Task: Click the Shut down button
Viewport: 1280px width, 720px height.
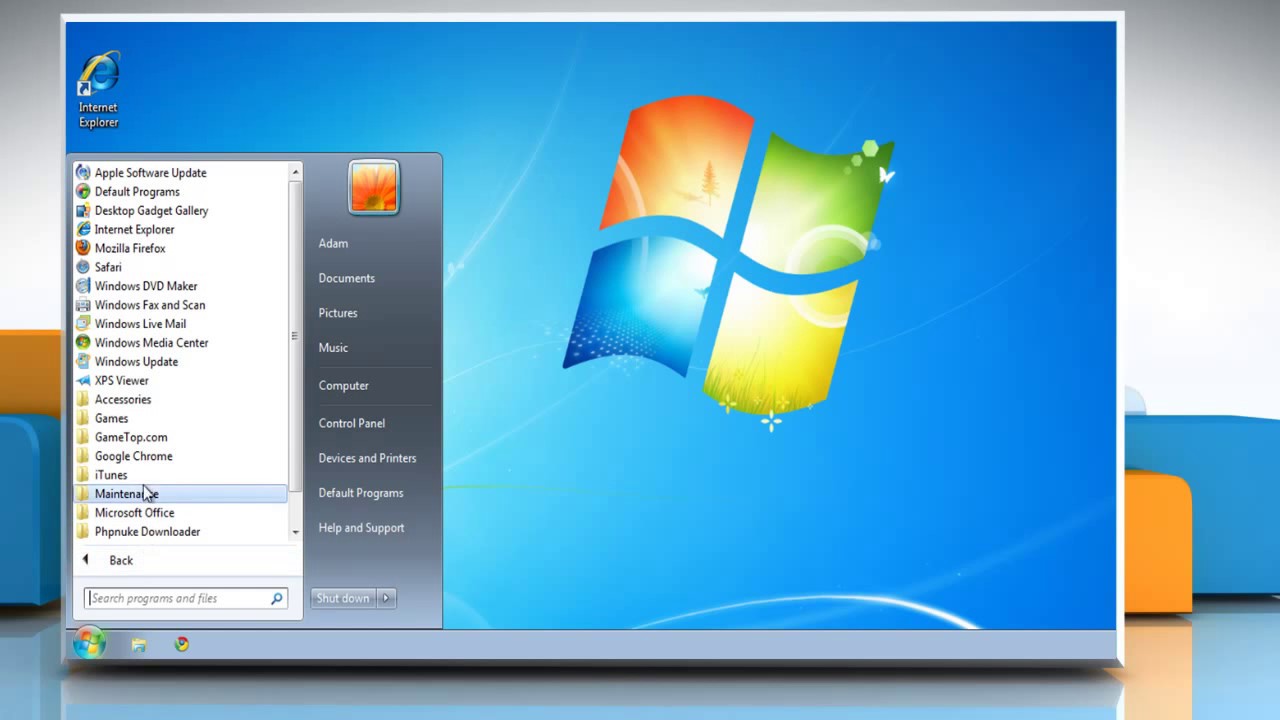Action: click(x=343, y=598)
